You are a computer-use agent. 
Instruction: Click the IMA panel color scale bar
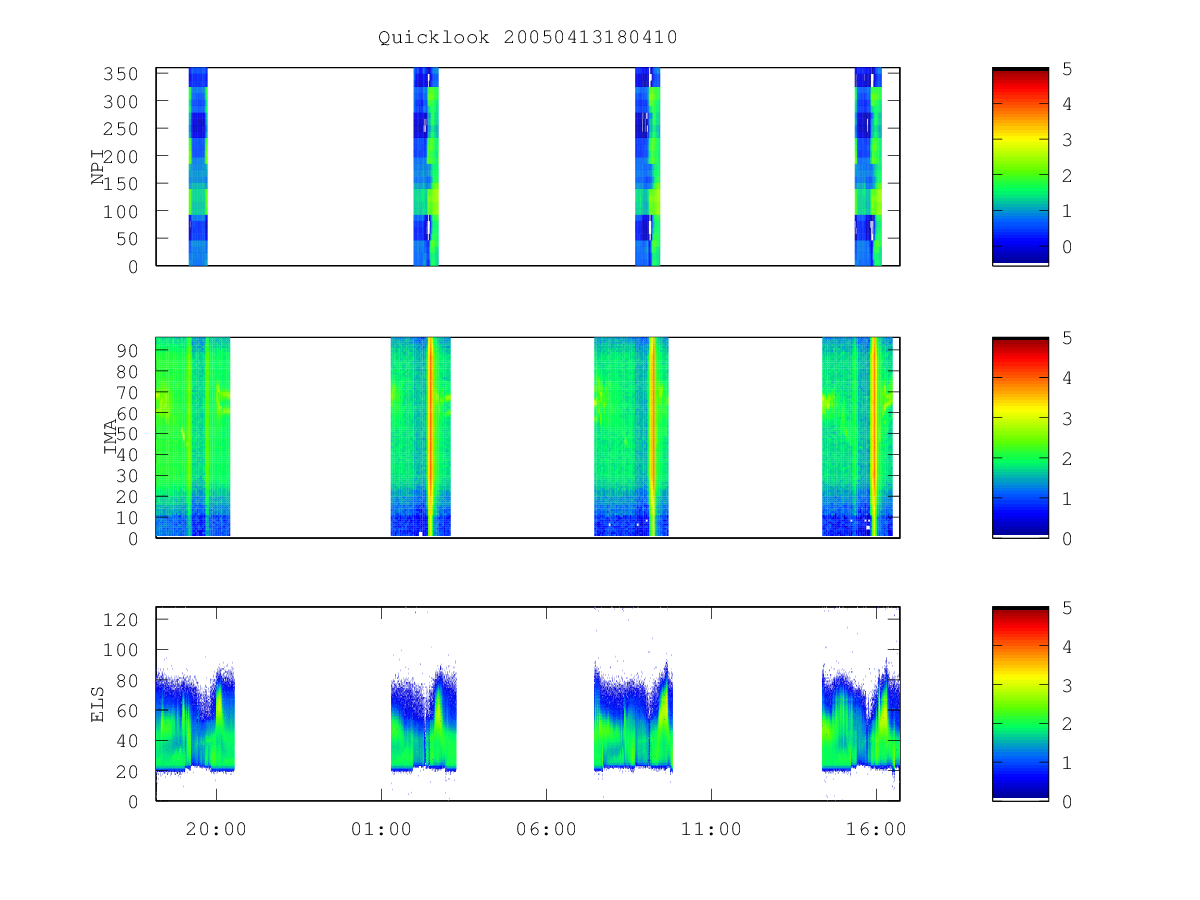click(1020, 437)
